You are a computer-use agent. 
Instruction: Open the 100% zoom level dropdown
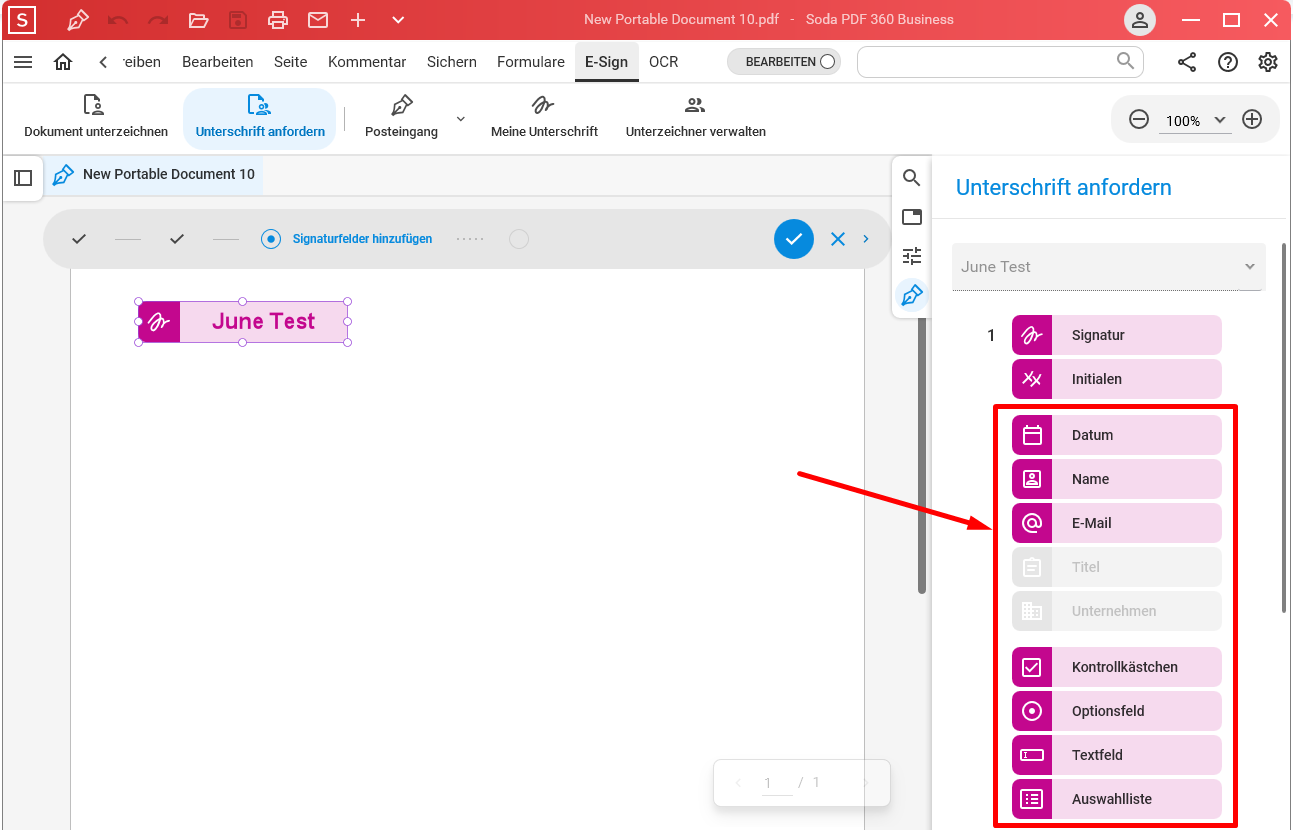tap(1194, 120)
